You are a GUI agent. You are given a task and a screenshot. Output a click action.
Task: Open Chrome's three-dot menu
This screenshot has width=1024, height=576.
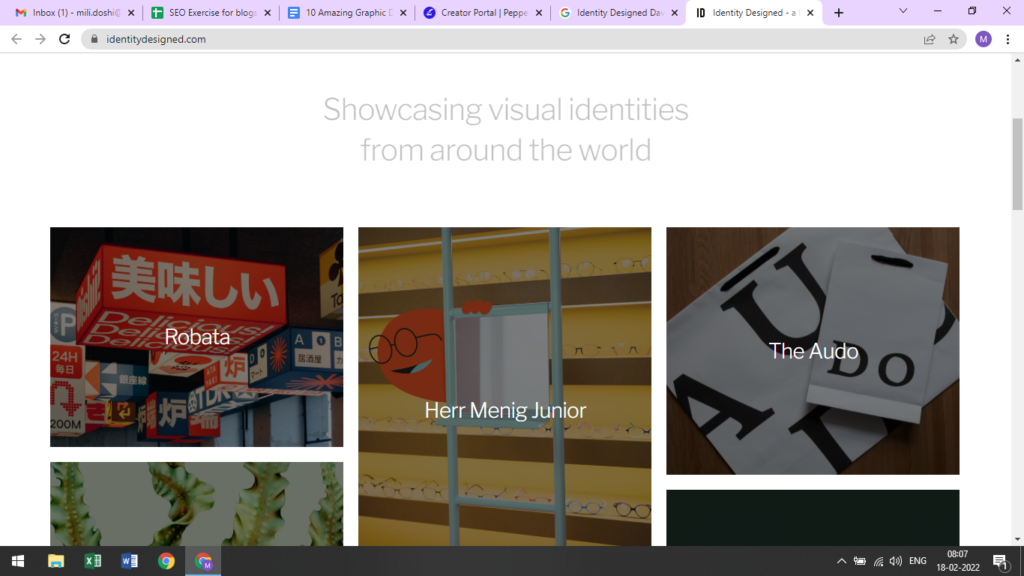1008,39
